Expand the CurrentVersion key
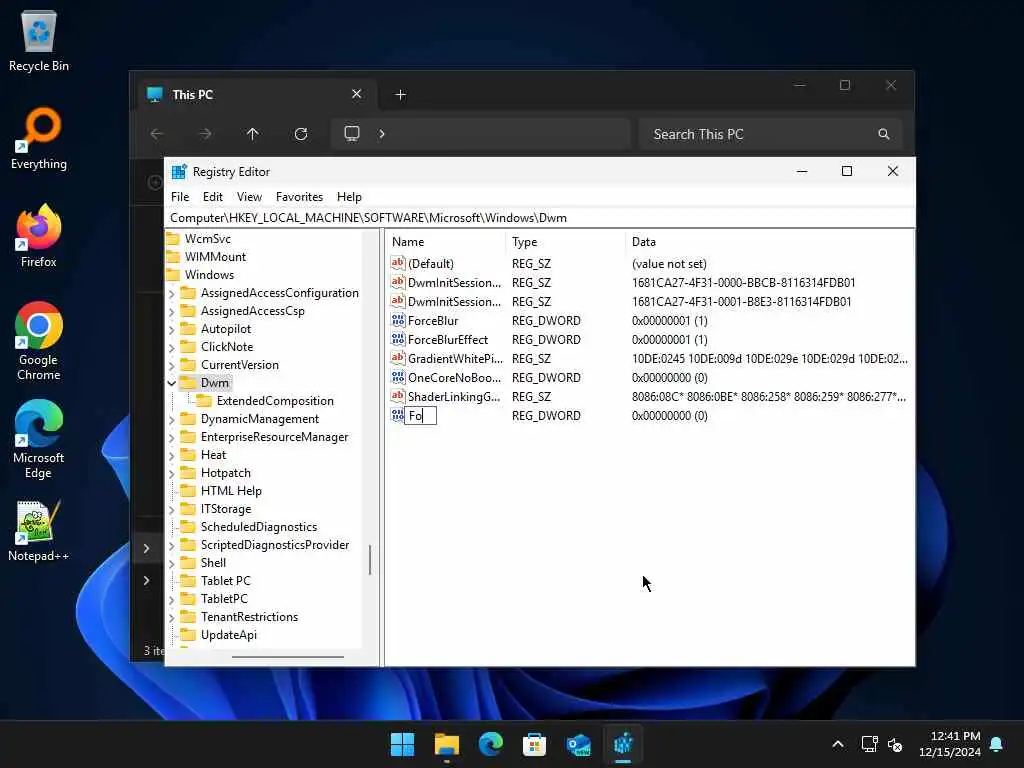Image resolution: width=1024 pixels, height=768 pixels. coord(172,365)
